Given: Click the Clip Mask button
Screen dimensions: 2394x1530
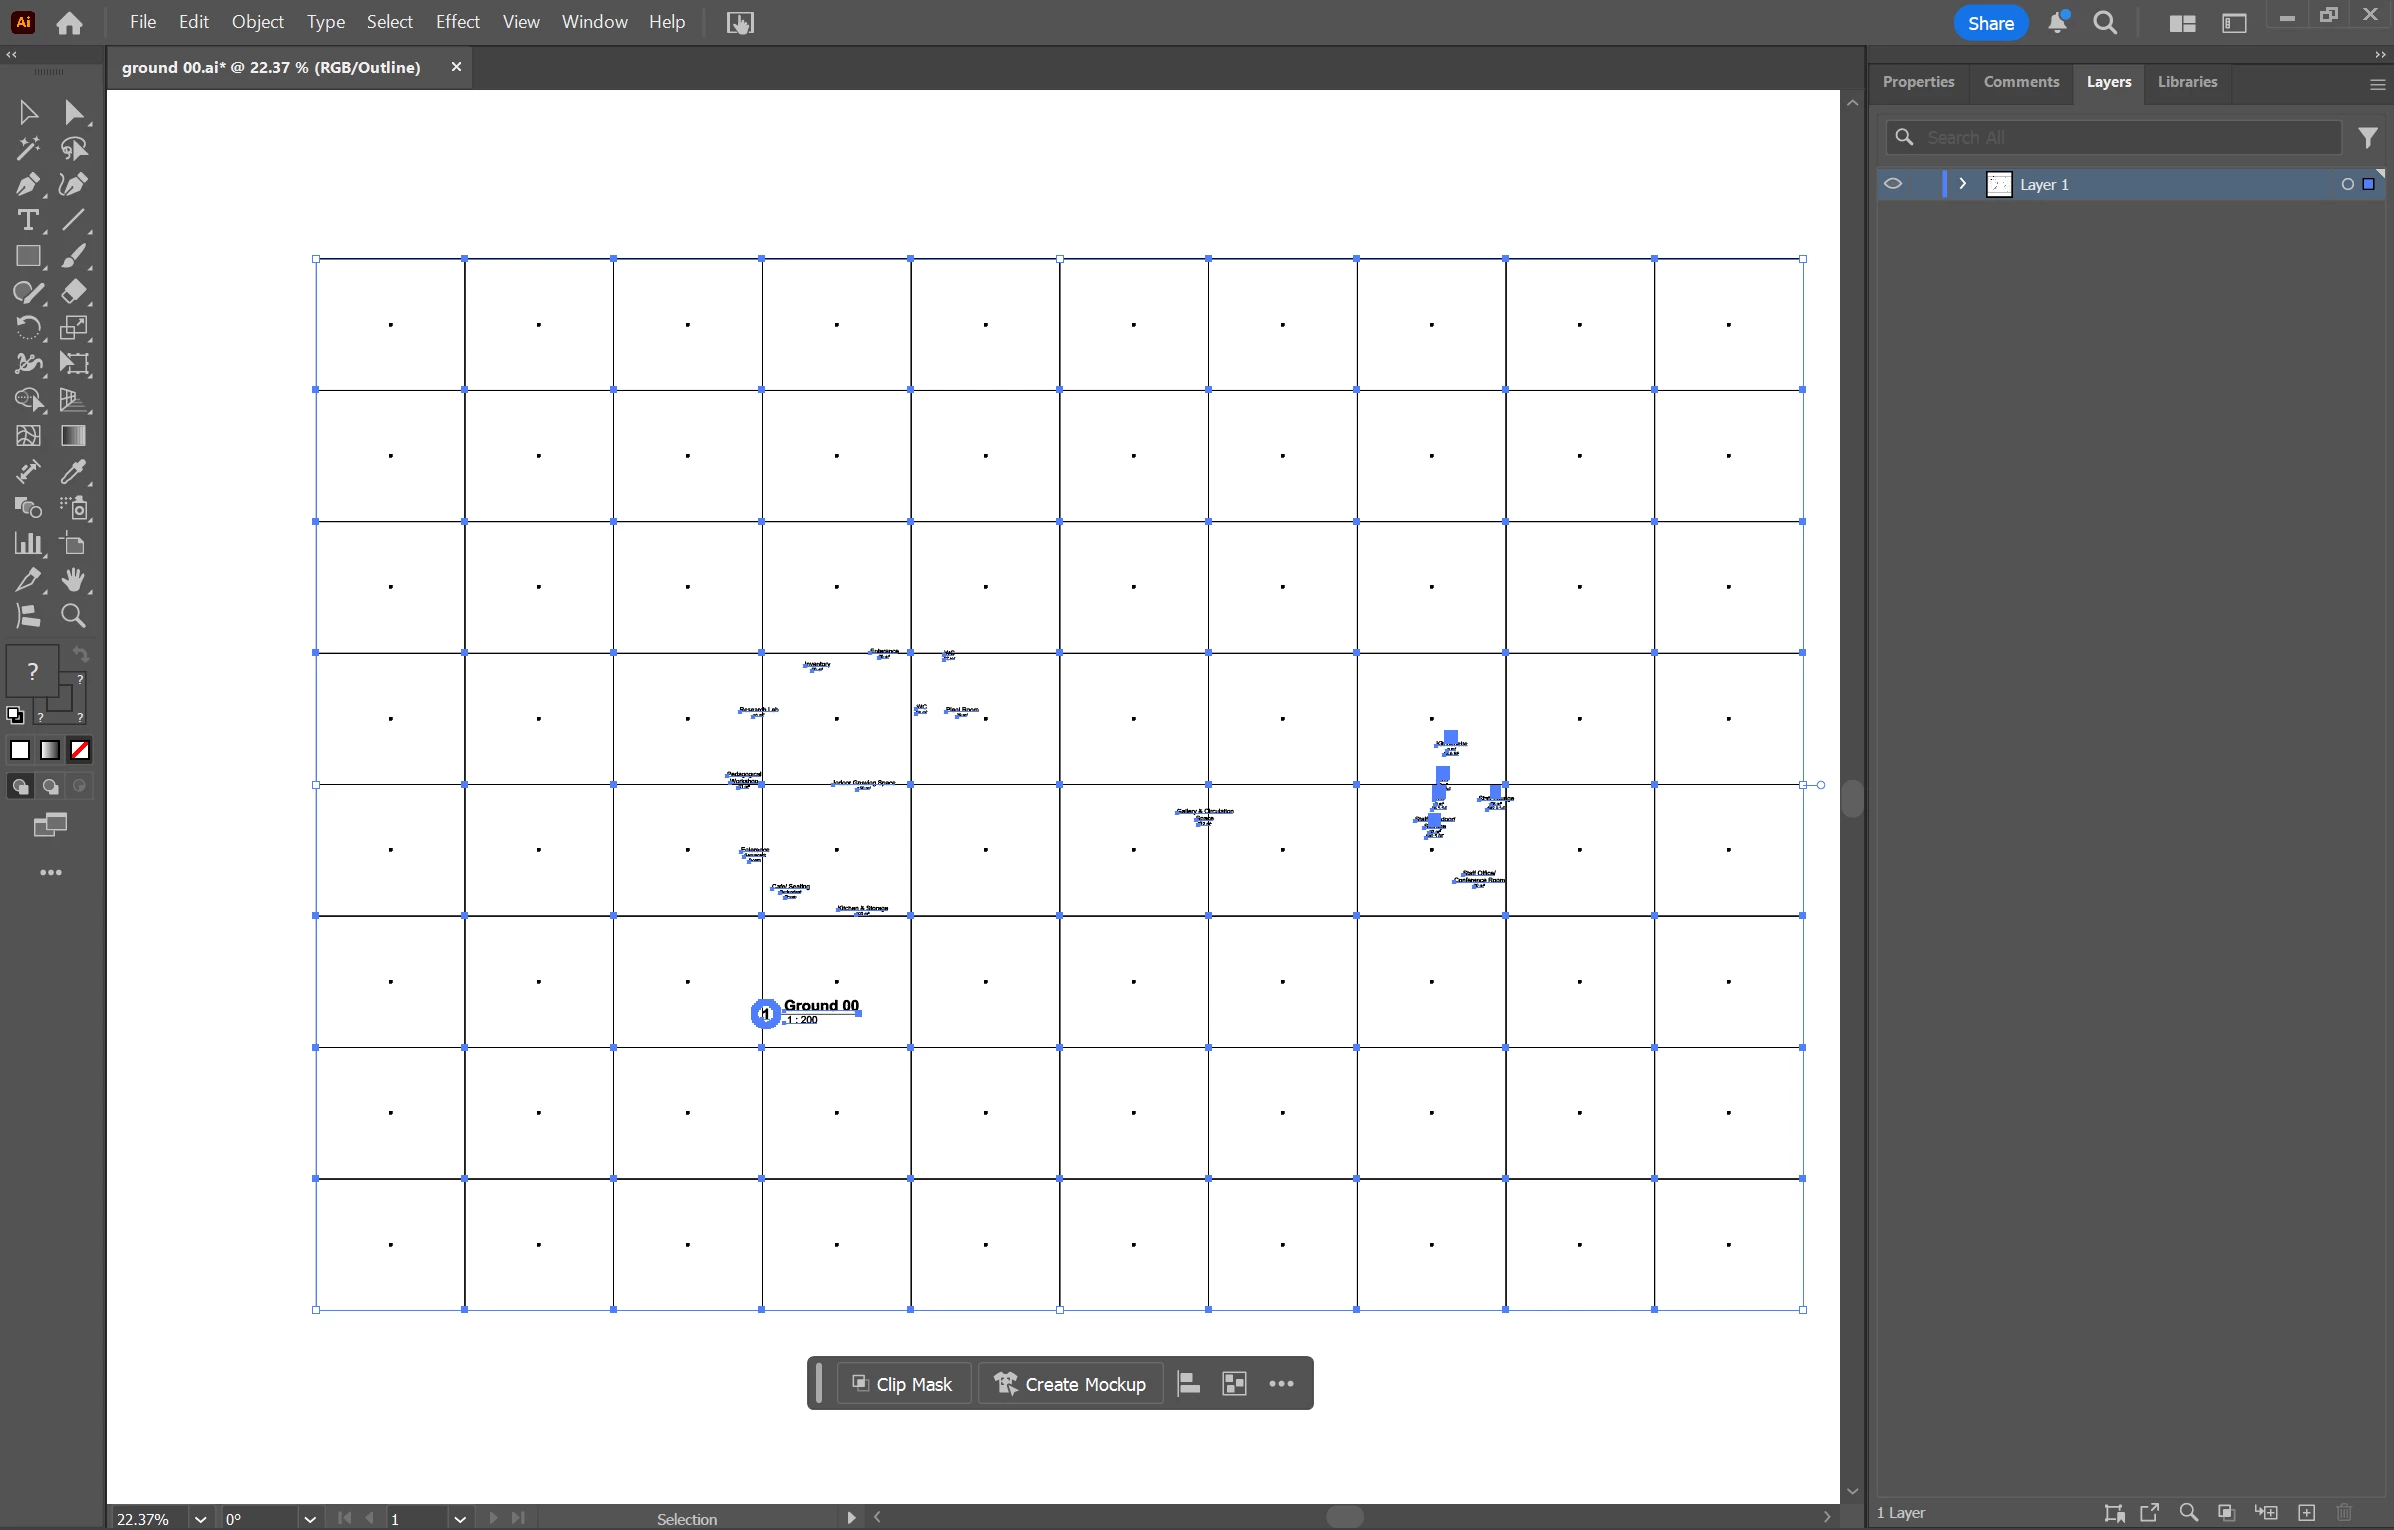Looking at the screenshot, I should (902, 1384).
